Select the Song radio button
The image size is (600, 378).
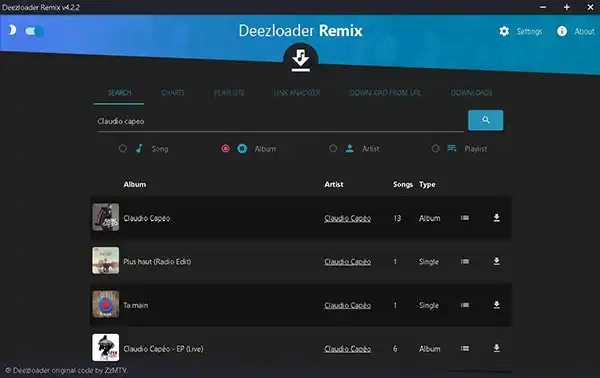pyautogui.click(x=122, y=148)
